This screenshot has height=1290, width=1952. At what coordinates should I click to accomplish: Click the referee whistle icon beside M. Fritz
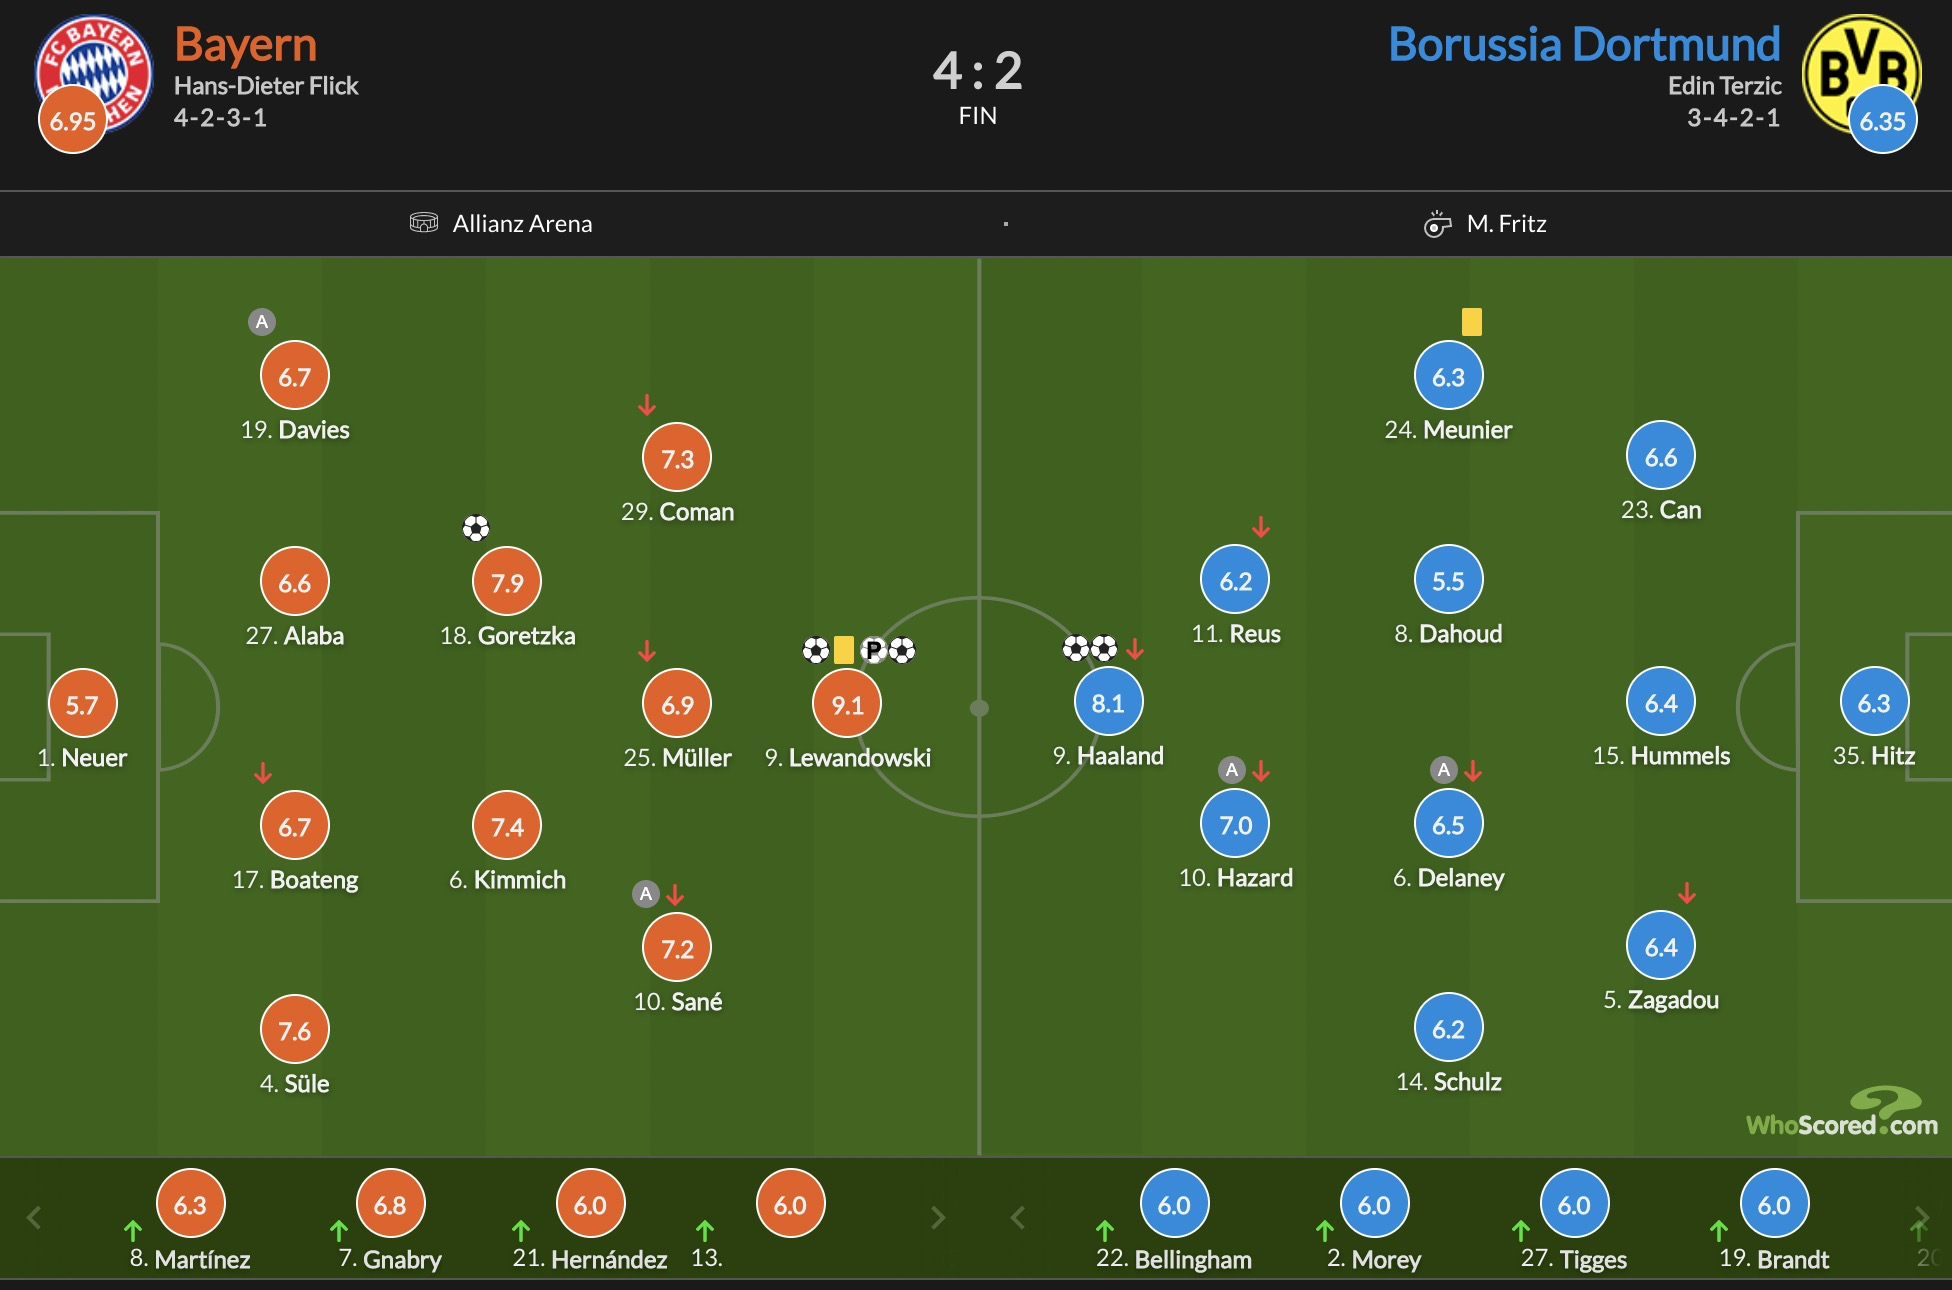[x=1437, y=223]
